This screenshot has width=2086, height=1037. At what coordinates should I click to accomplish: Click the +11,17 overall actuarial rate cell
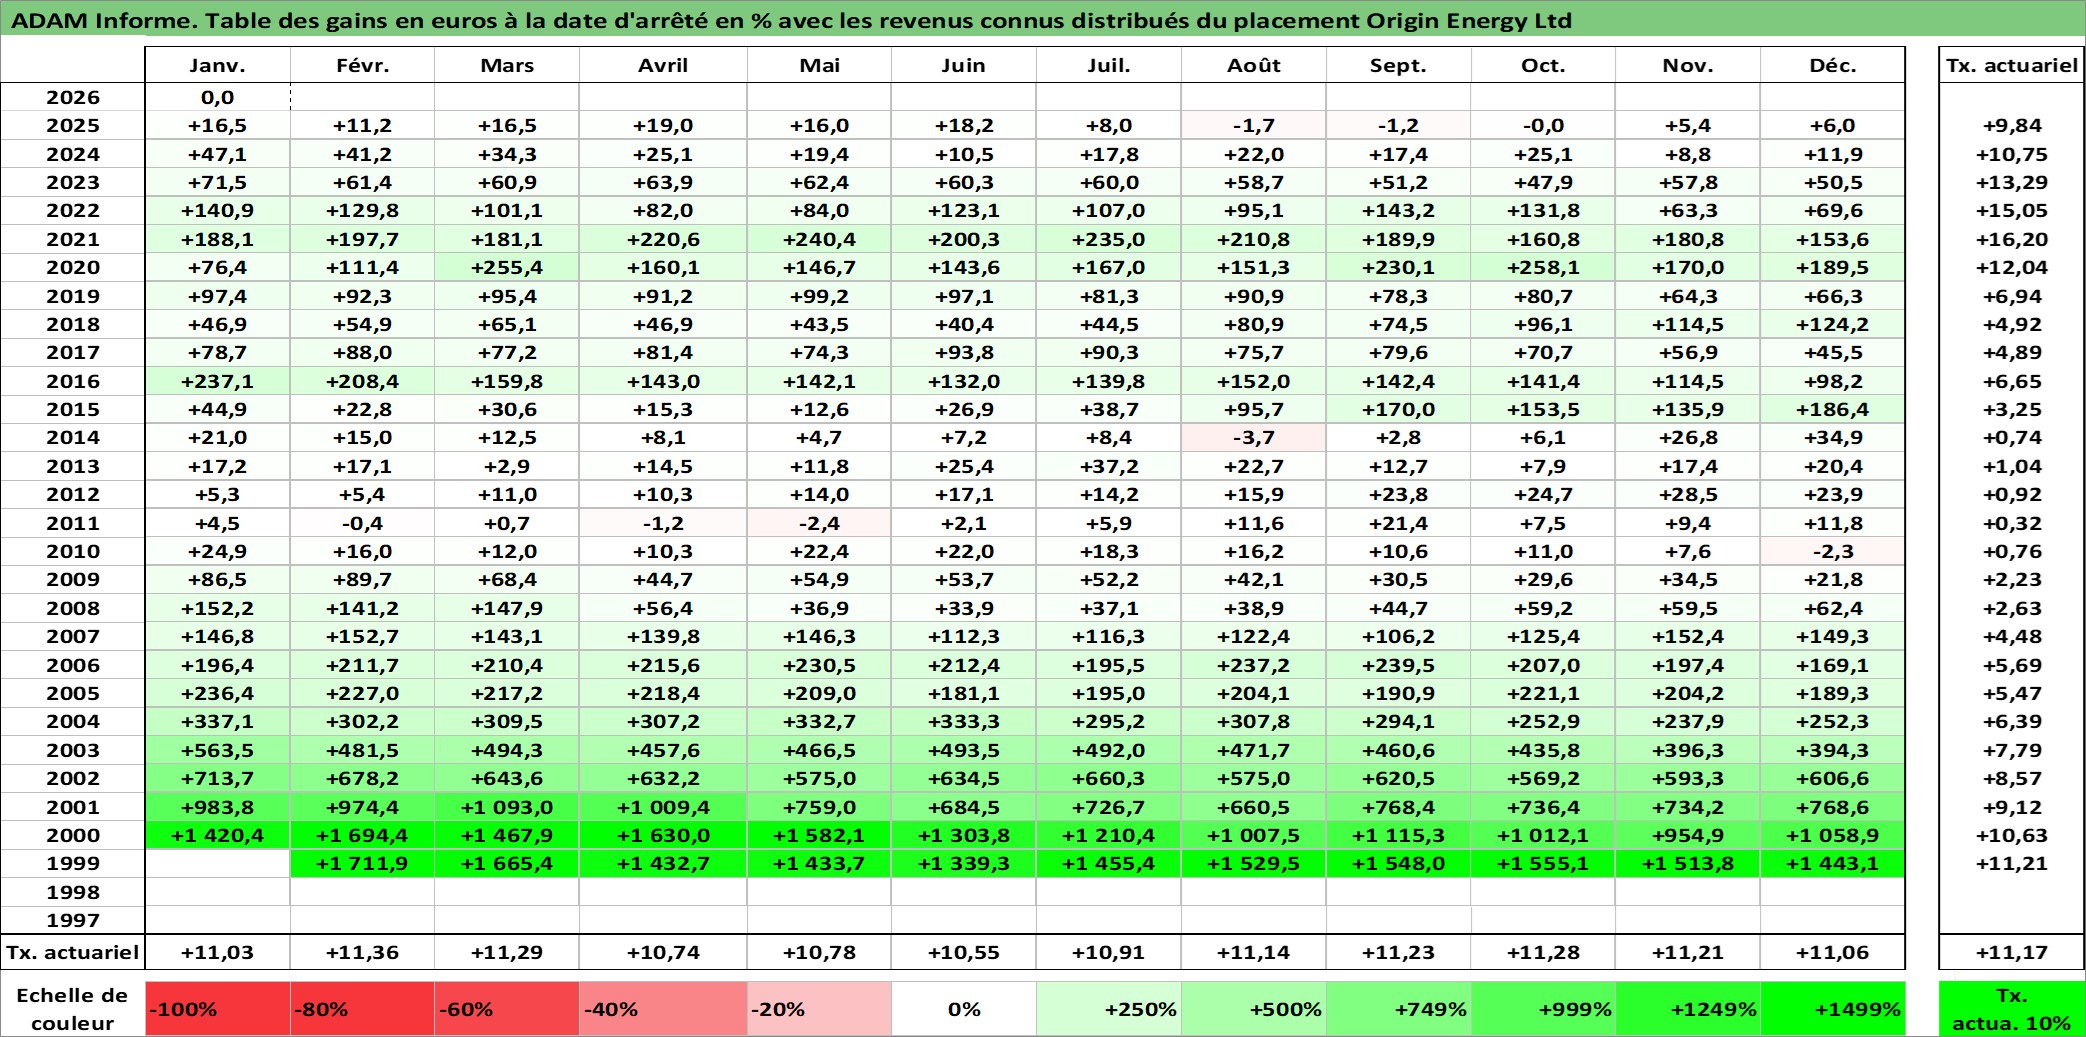[2012, 952]
